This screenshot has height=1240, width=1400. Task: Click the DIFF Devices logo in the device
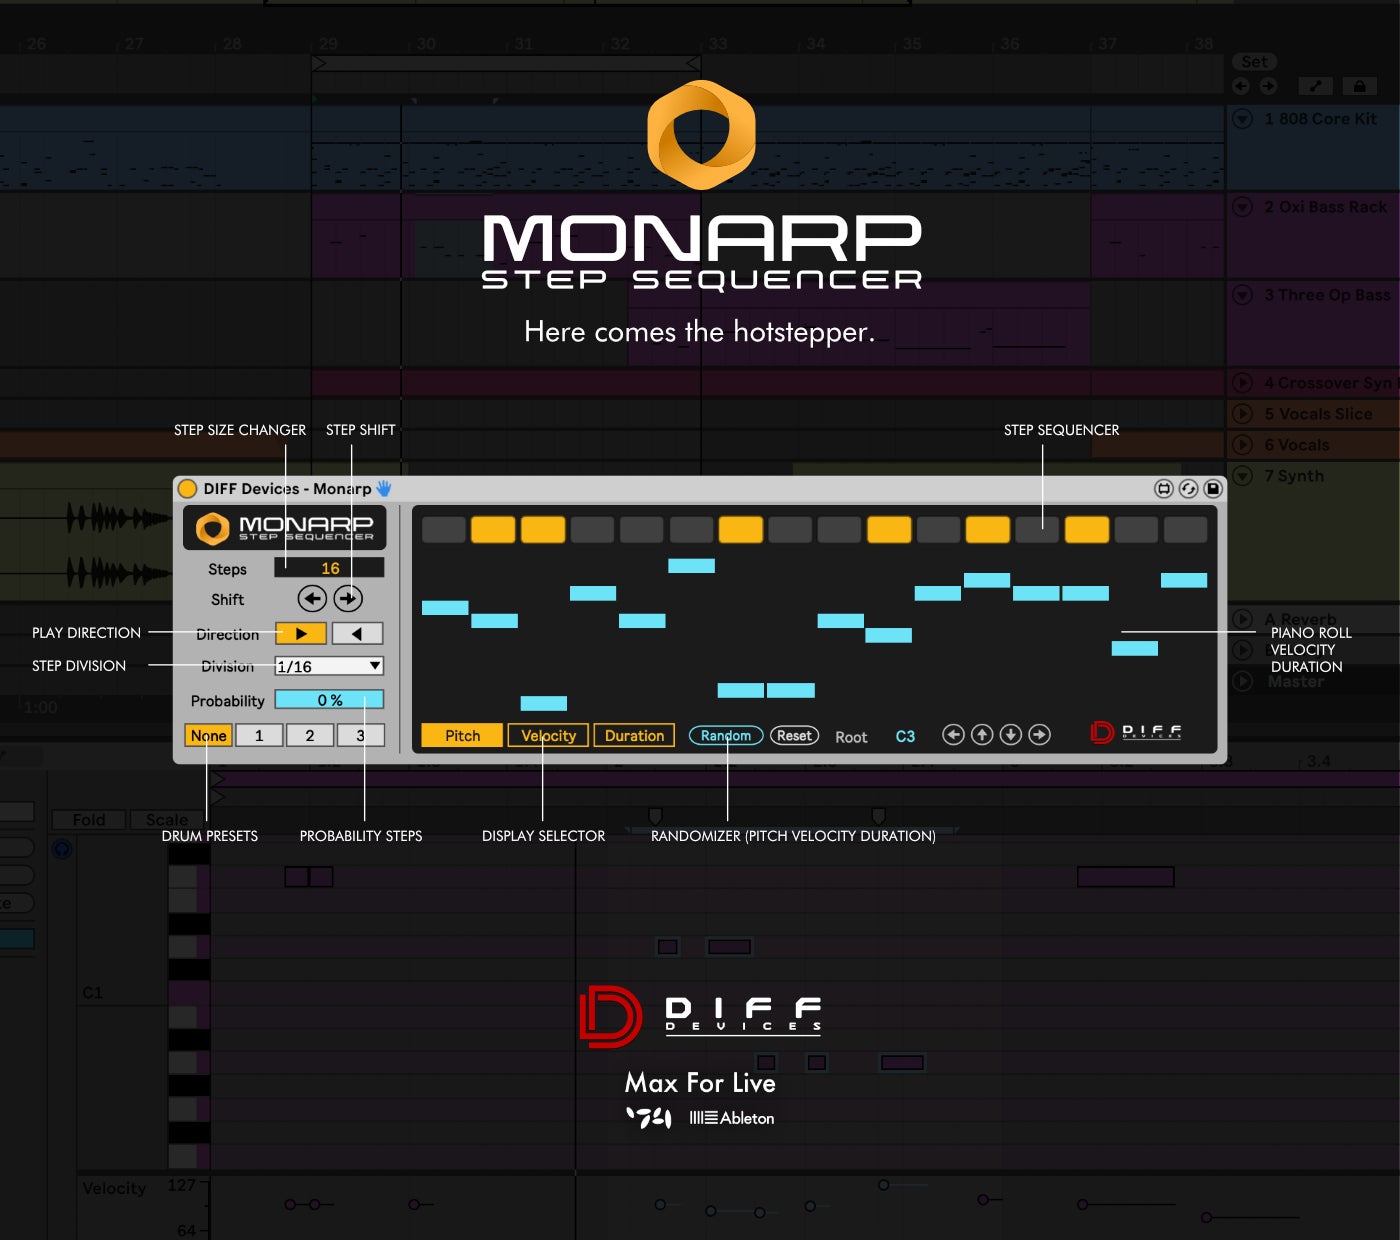(x=1135, y=733)
